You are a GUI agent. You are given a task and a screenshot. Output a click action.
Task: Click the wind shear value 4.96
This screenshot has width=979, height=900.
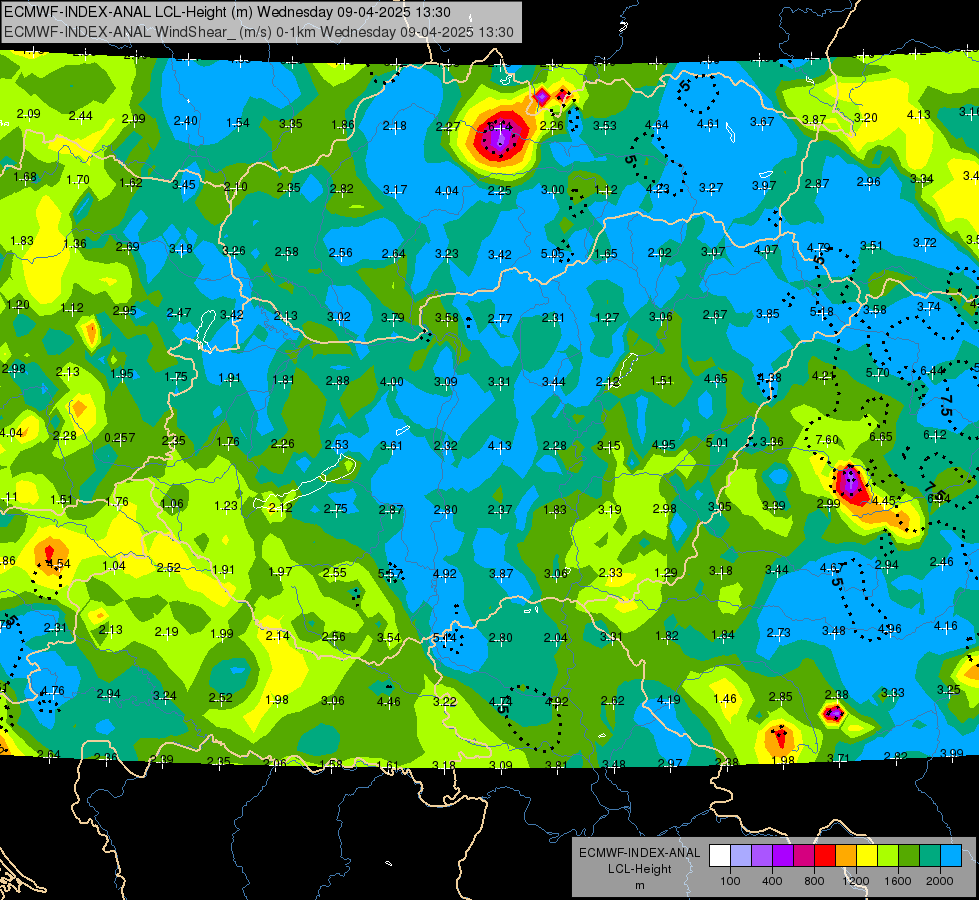[889, 628]
